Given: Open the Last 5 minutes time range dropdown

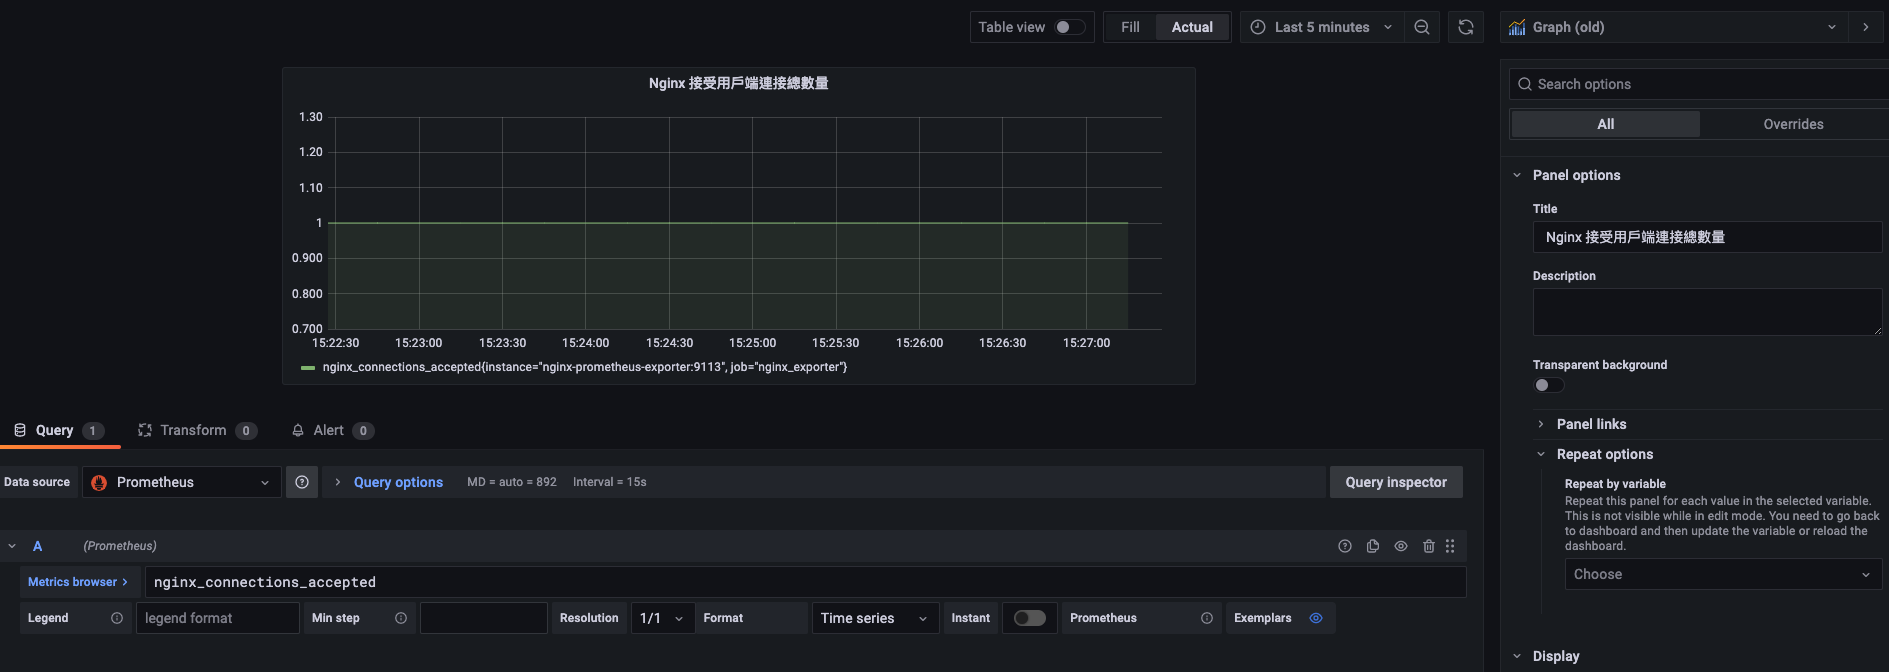Looking at the screenshot, I should [x=1322, y=27].
